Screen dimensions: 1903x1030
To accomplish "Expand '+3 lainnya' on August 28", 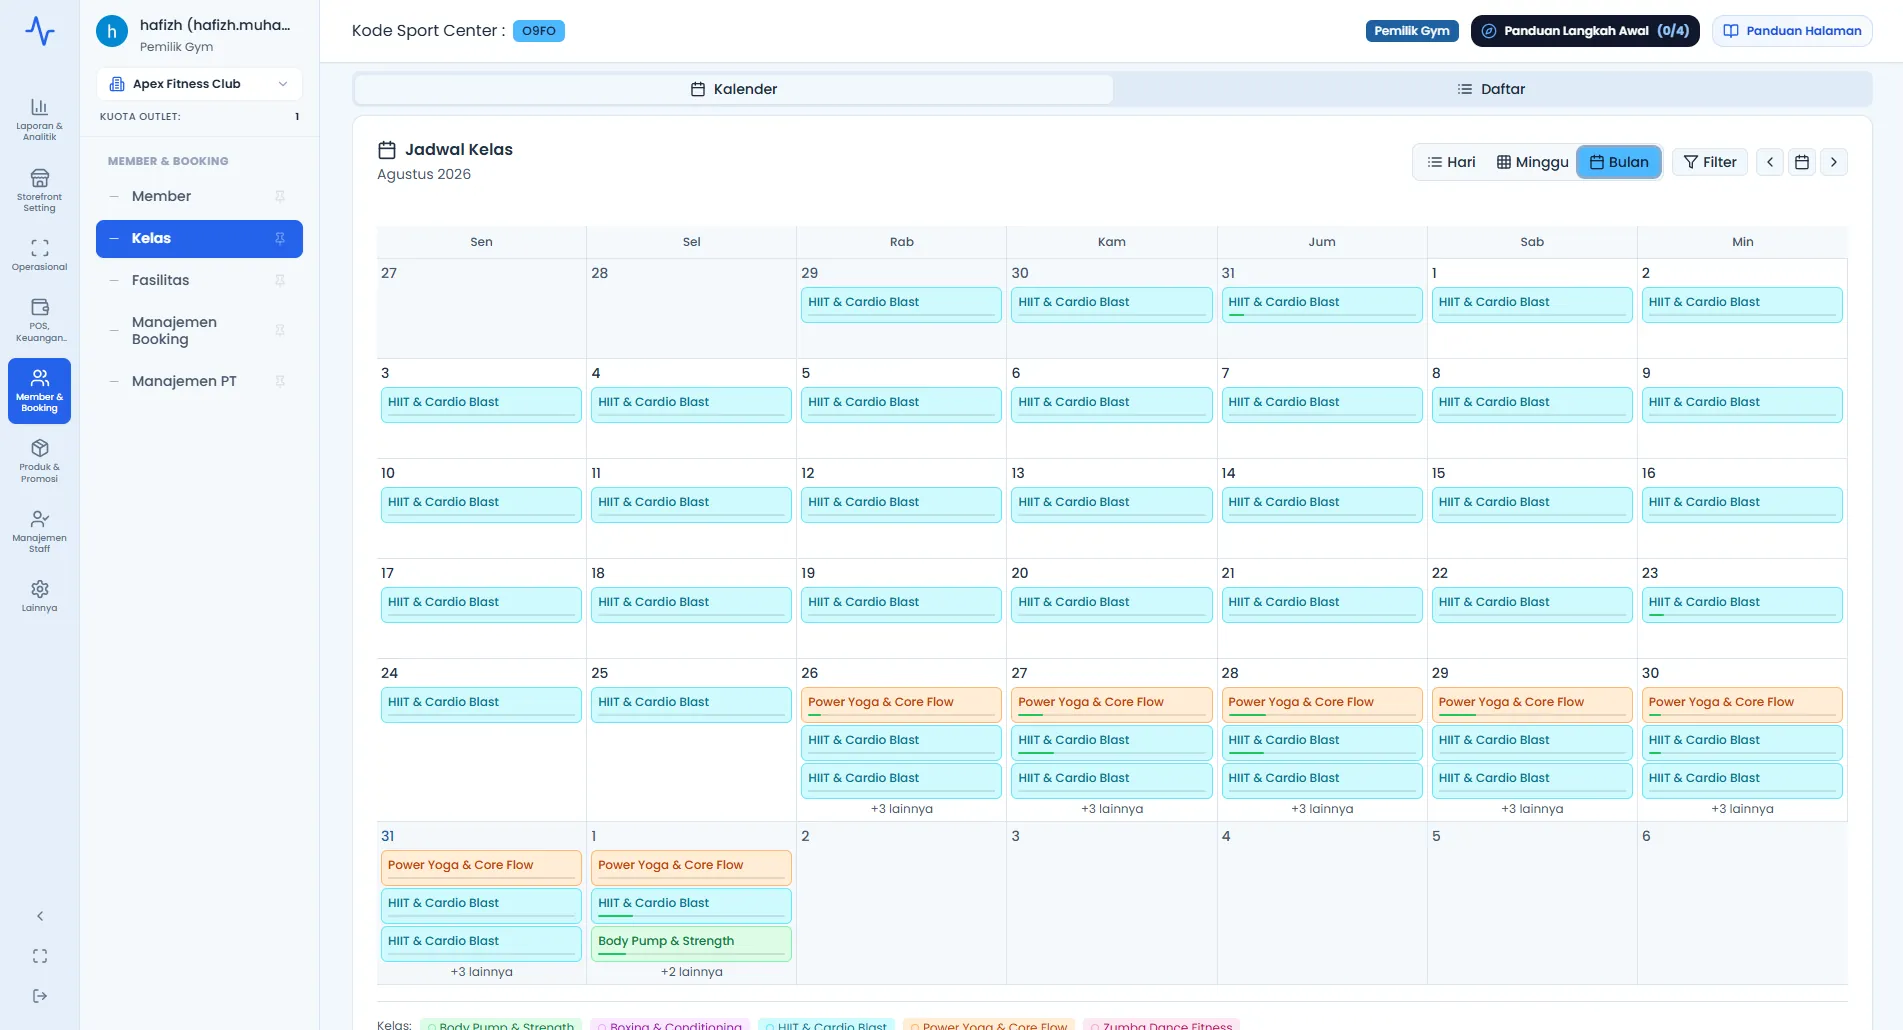I will click(x=1322, y=809).
